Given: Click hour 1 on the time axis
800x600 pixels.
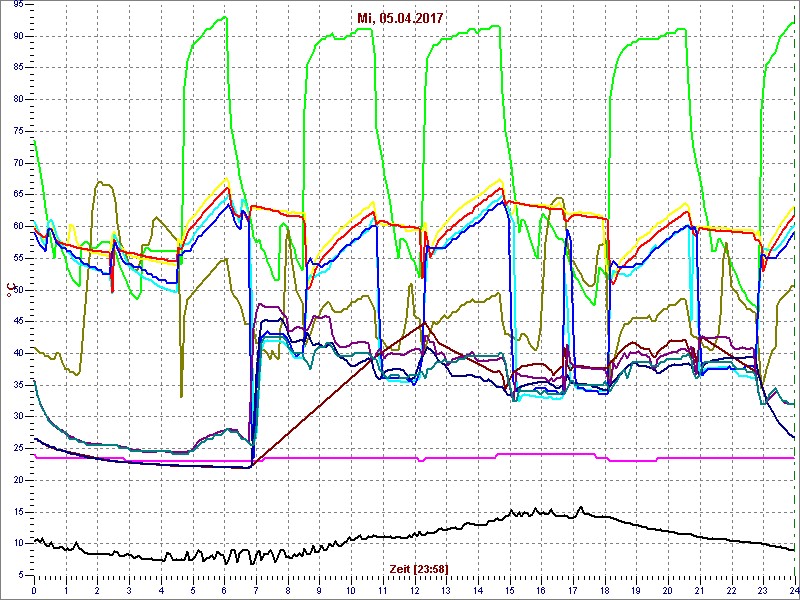Looking at the screenshot, I should tap(66, 588).
